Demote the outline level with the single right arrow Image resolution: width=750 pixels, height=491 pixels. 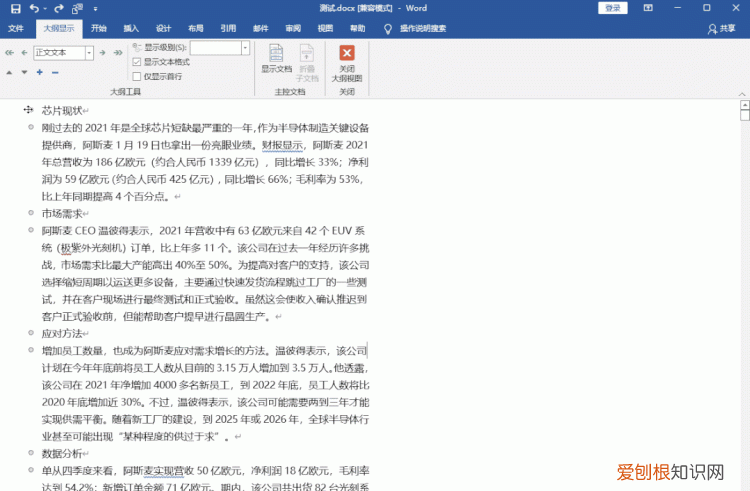pos(102,53)
